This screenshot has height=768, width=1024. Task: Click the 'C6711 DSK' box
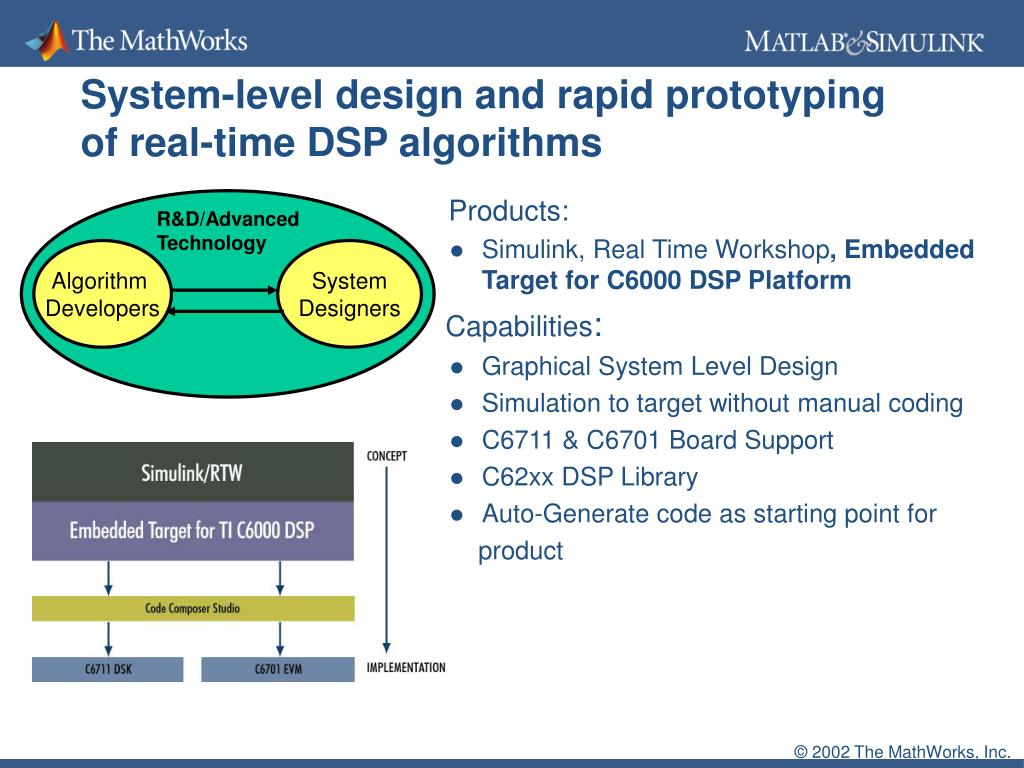point(108,669)
